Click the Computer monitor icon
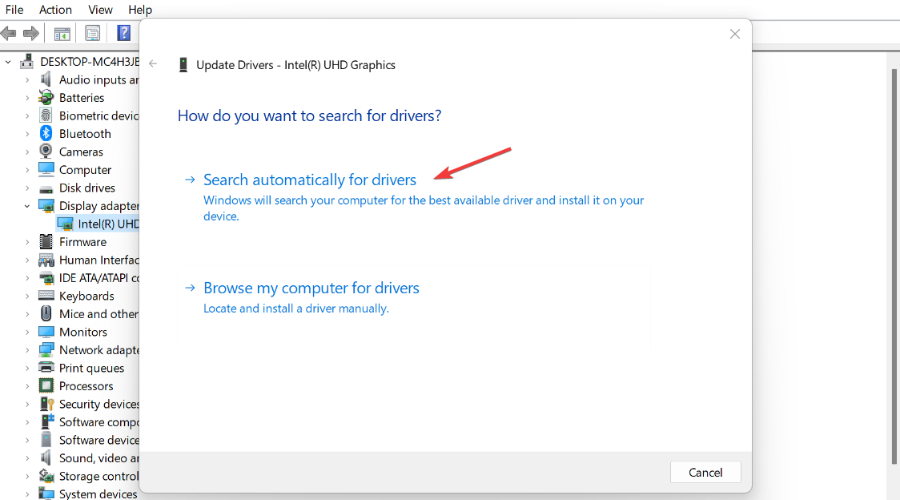Image resolution: width=900 pixels, height=500 pixels. pyautogui.click(x=46, y=169)
